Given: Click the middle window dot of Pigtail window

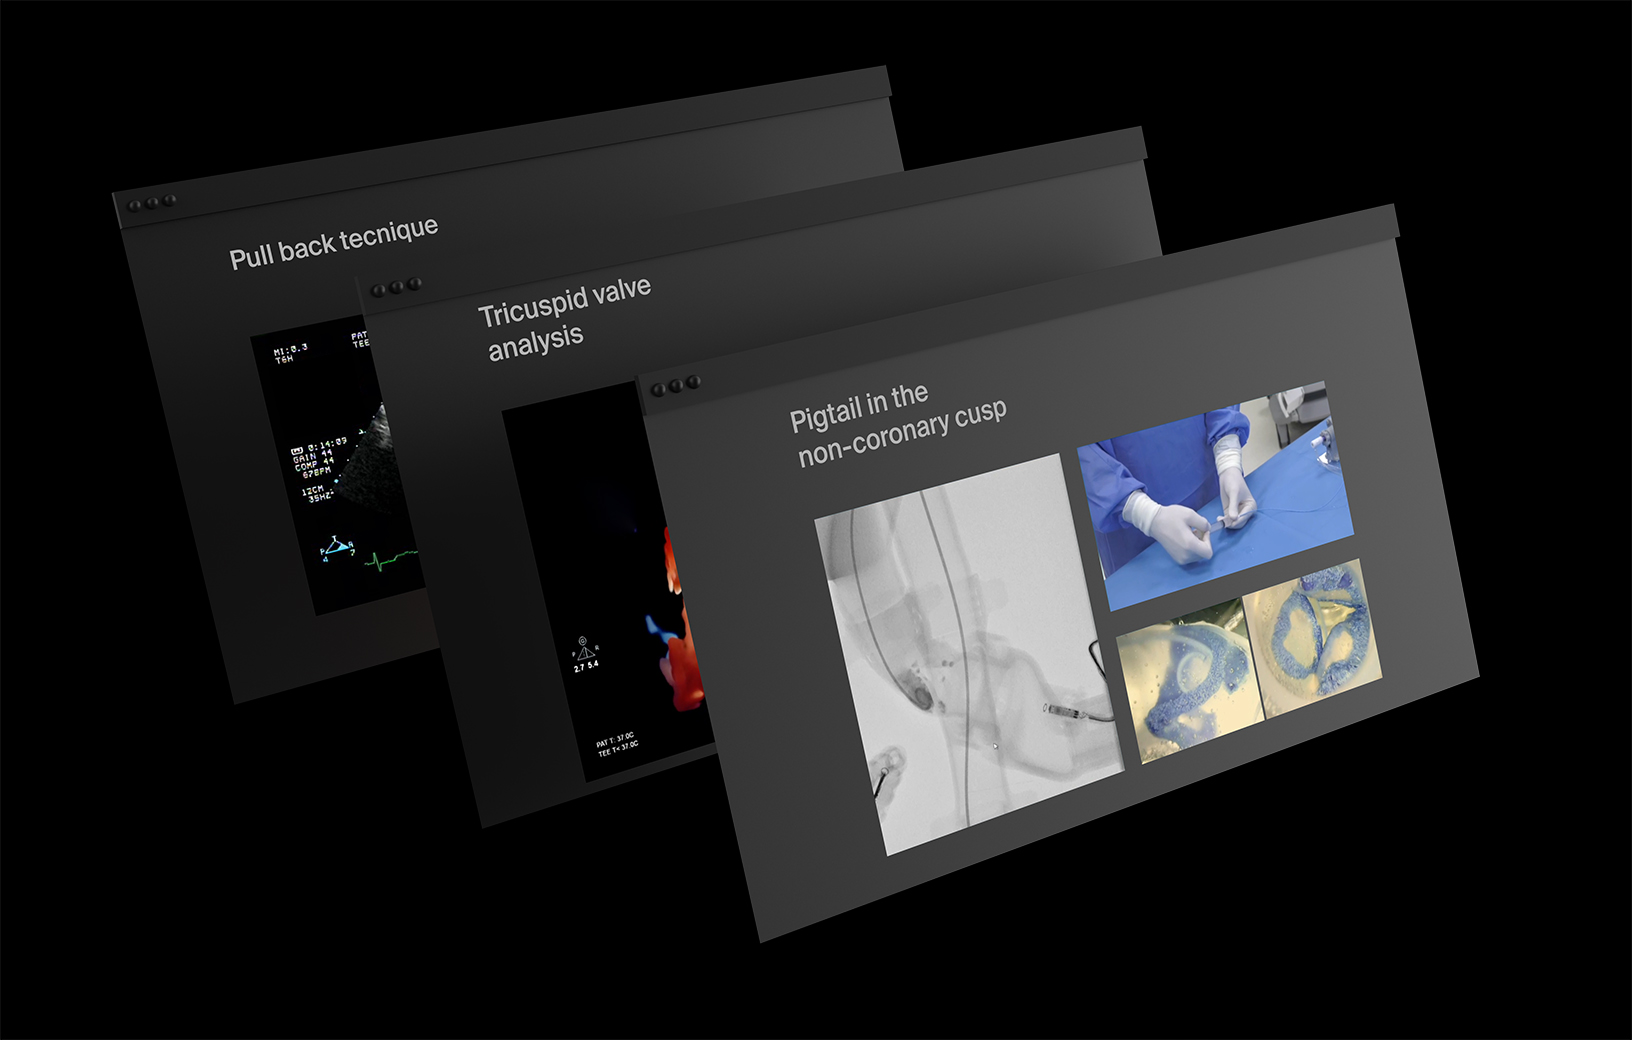Looking at the screenshot, I should [676, 385].
